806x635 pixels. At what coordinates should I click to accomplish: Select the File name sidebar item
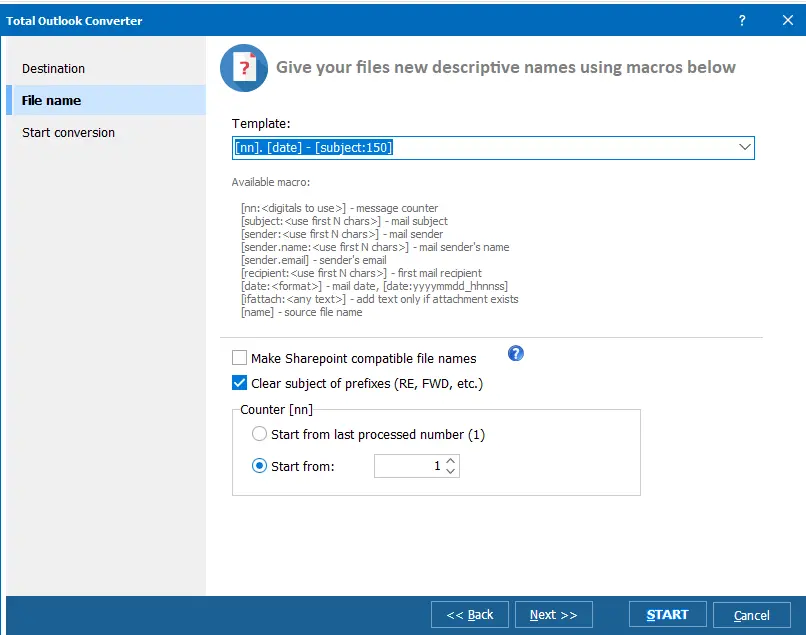pos(52,100)
